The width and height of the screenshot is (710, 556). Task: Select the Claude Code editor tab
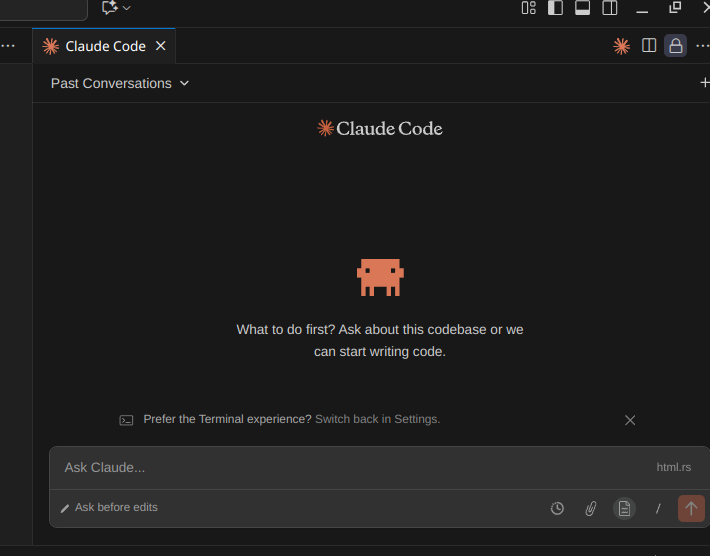tap(104, 46)
